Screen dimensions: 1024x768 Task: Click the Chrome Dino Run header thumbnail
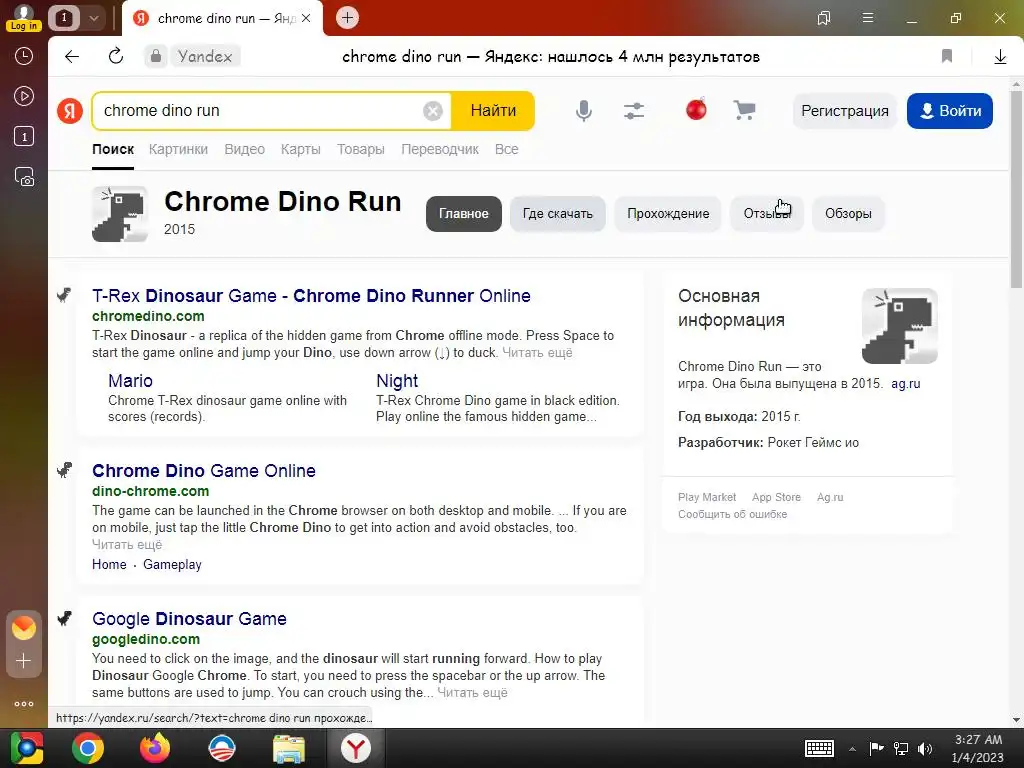point(120,214)
